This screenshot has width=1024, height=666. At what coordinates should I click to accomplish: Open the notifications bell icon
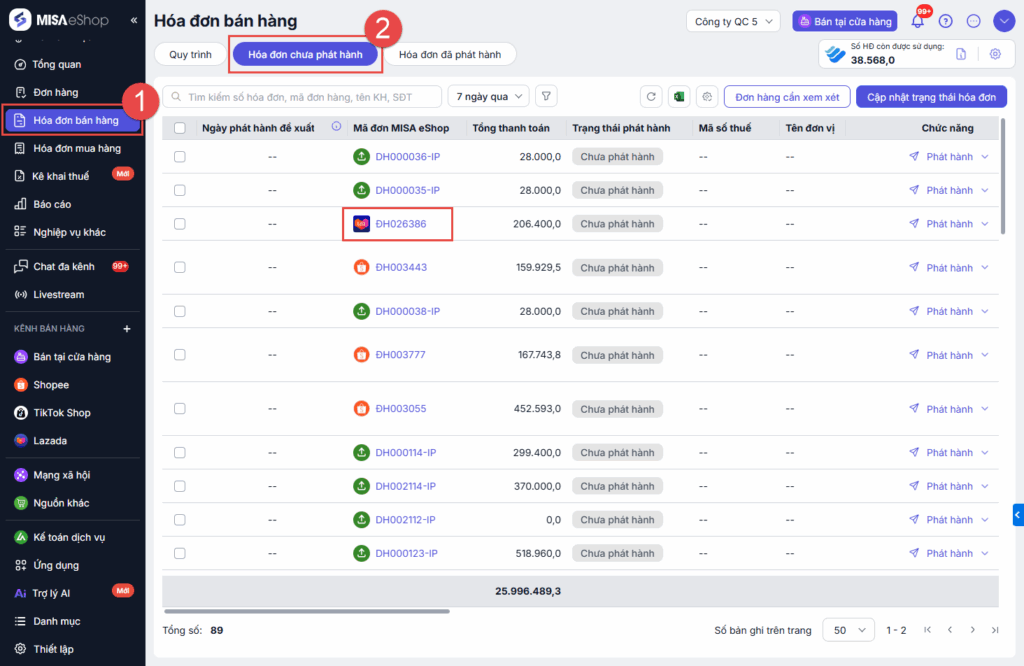click(x=917, y=22)
